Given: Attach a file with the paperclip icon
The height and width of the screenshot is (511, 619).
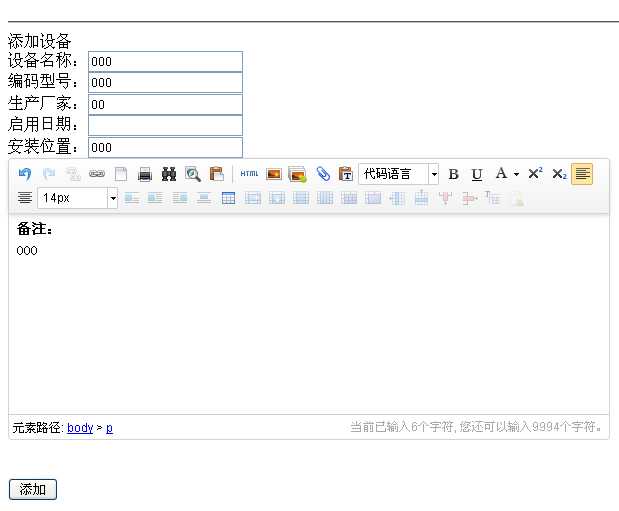Looking at the screenshot, I should 323,174.
